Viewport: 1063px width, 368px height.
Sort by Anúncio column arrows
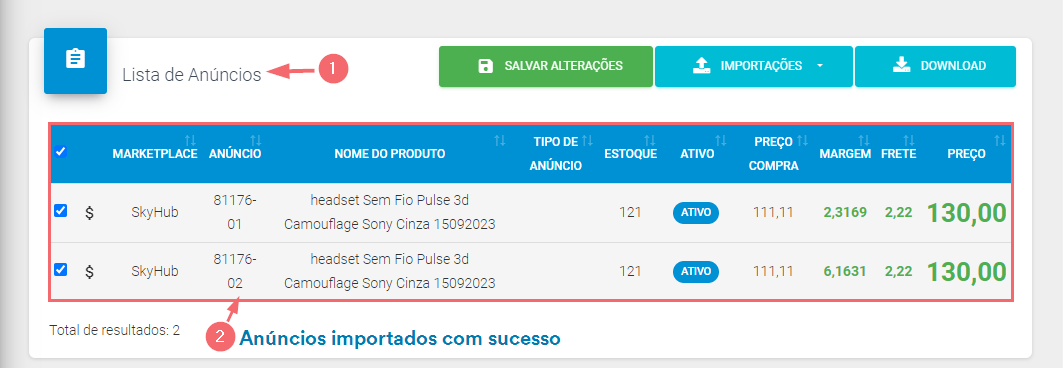(x=256, y=140)
